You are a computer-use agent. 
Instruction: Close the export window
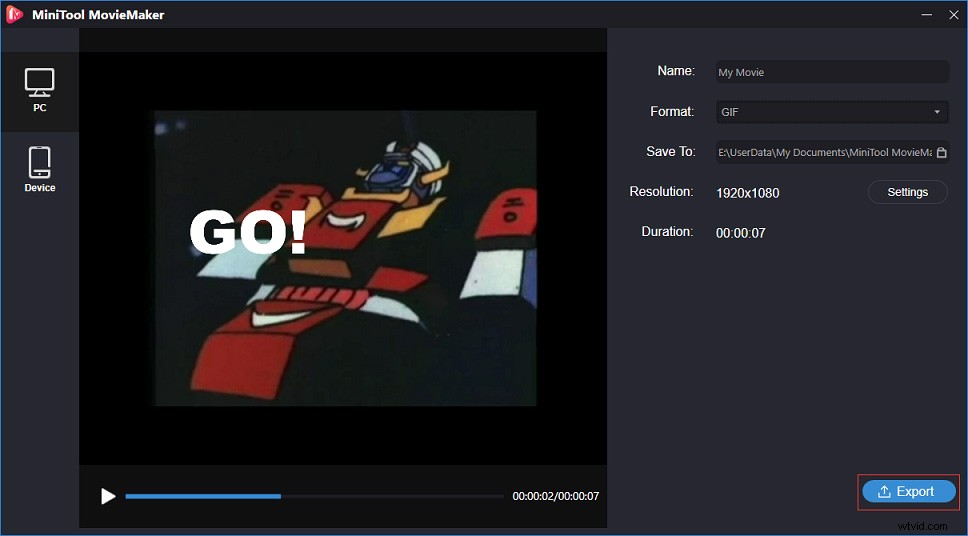[x=953, y=14]
